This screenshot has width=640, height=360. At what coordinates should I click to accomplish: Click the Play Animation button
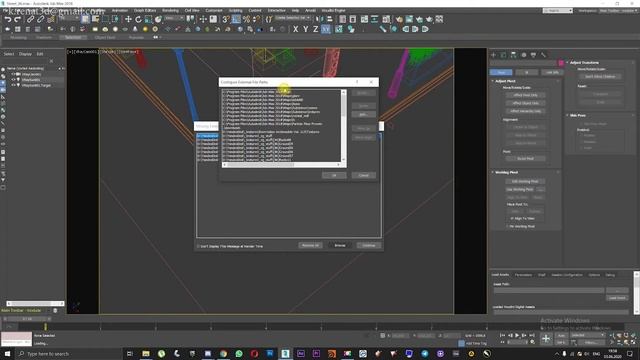pos(517,335)
